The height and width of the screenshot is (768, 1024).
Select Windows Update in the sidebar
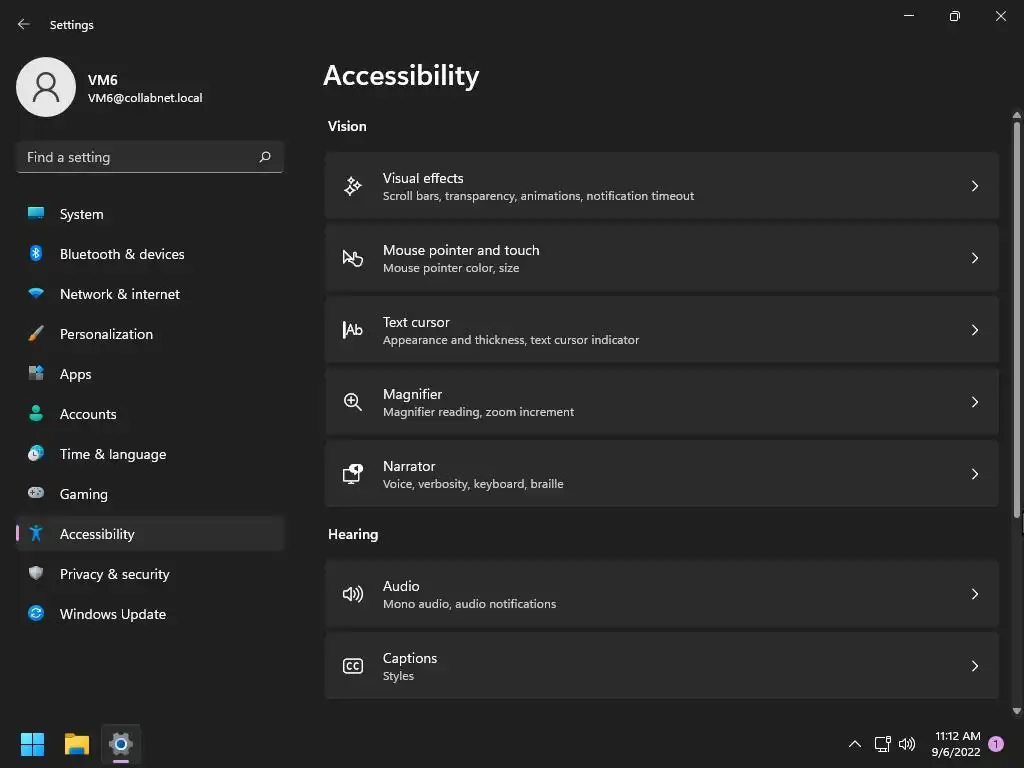112,614
